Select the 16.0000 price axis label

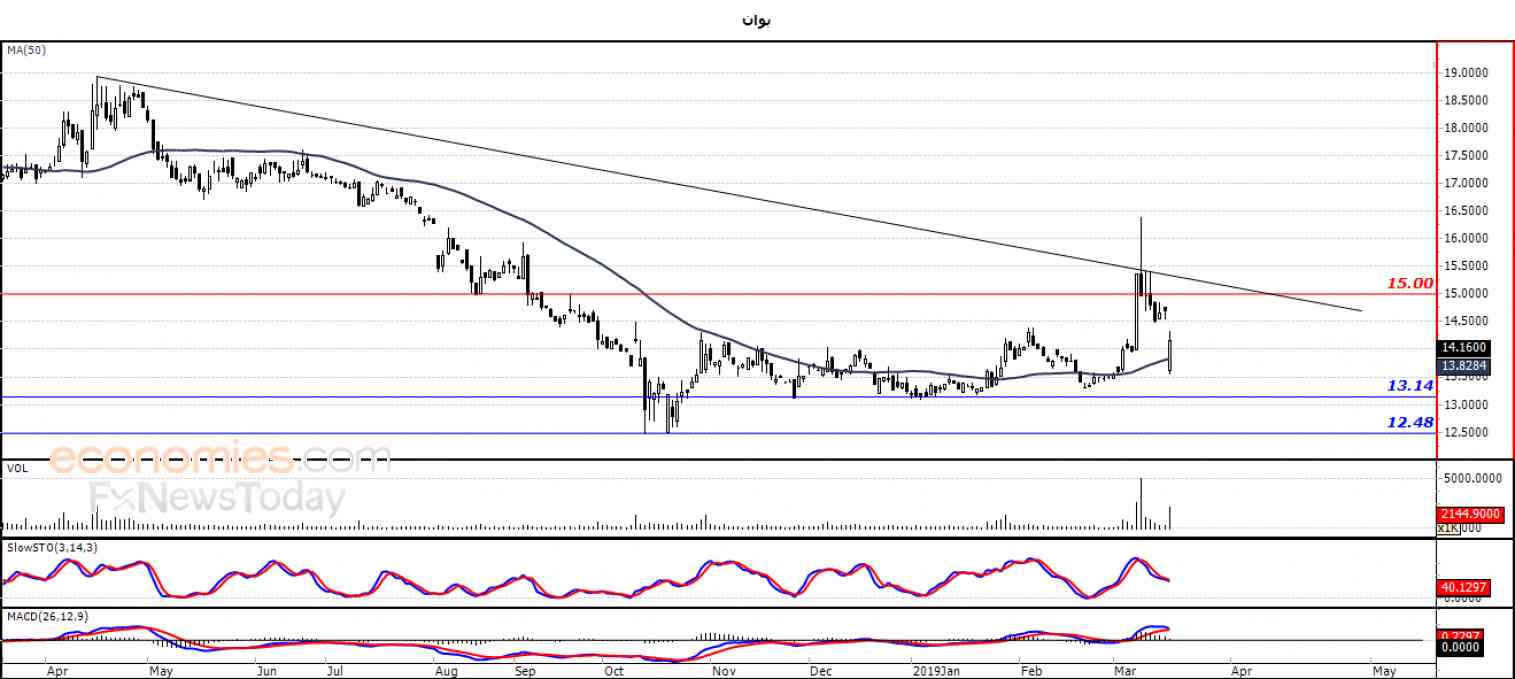pyautogui.click(x=1464, y=238)
